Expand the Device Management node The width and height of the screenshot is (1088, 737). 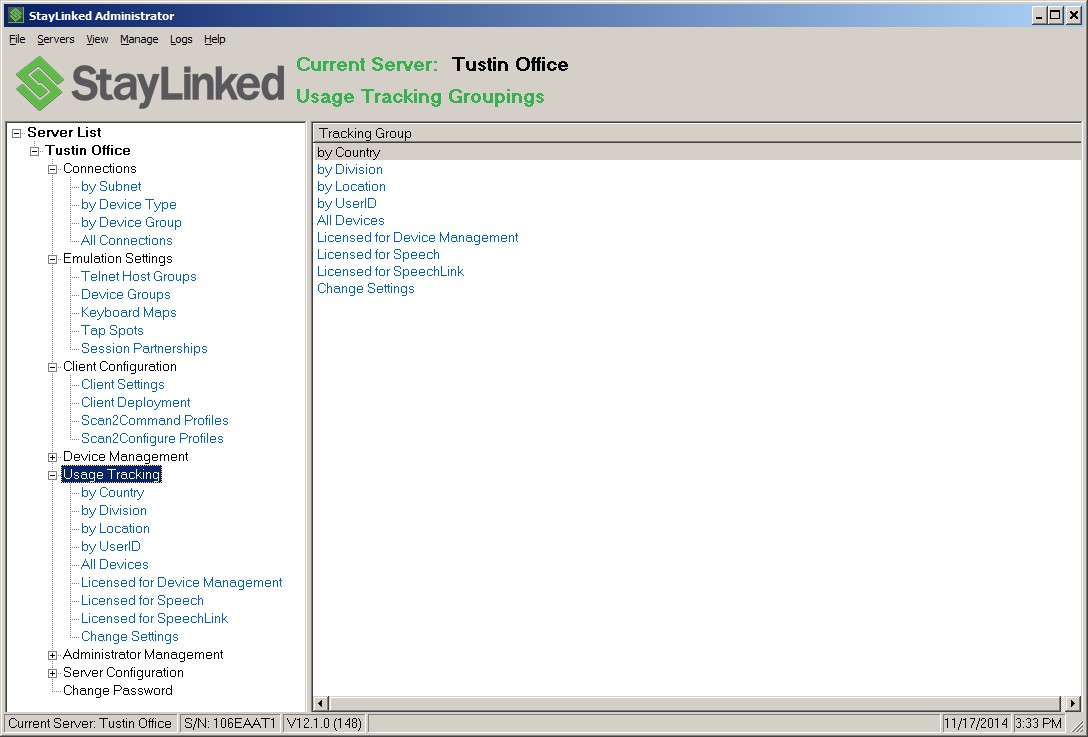[51, 456]
